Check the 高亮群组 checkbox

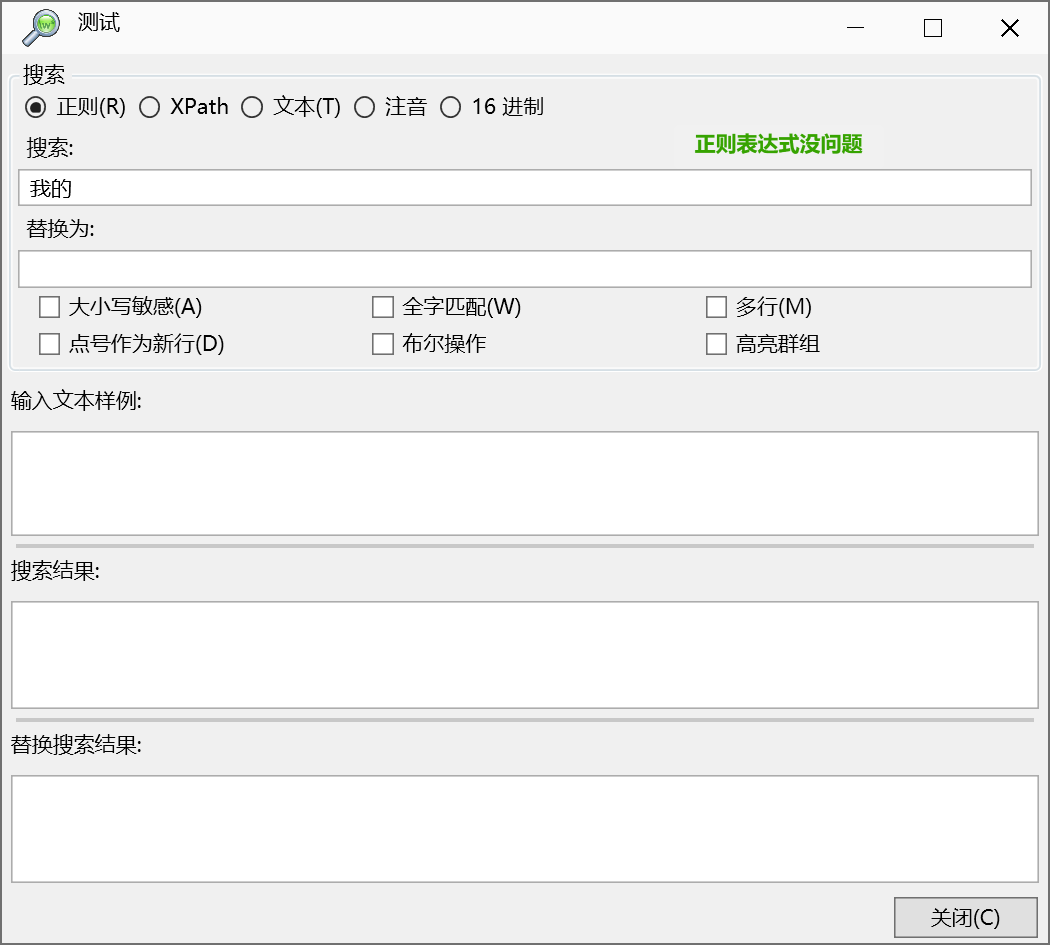click(716, 343)
